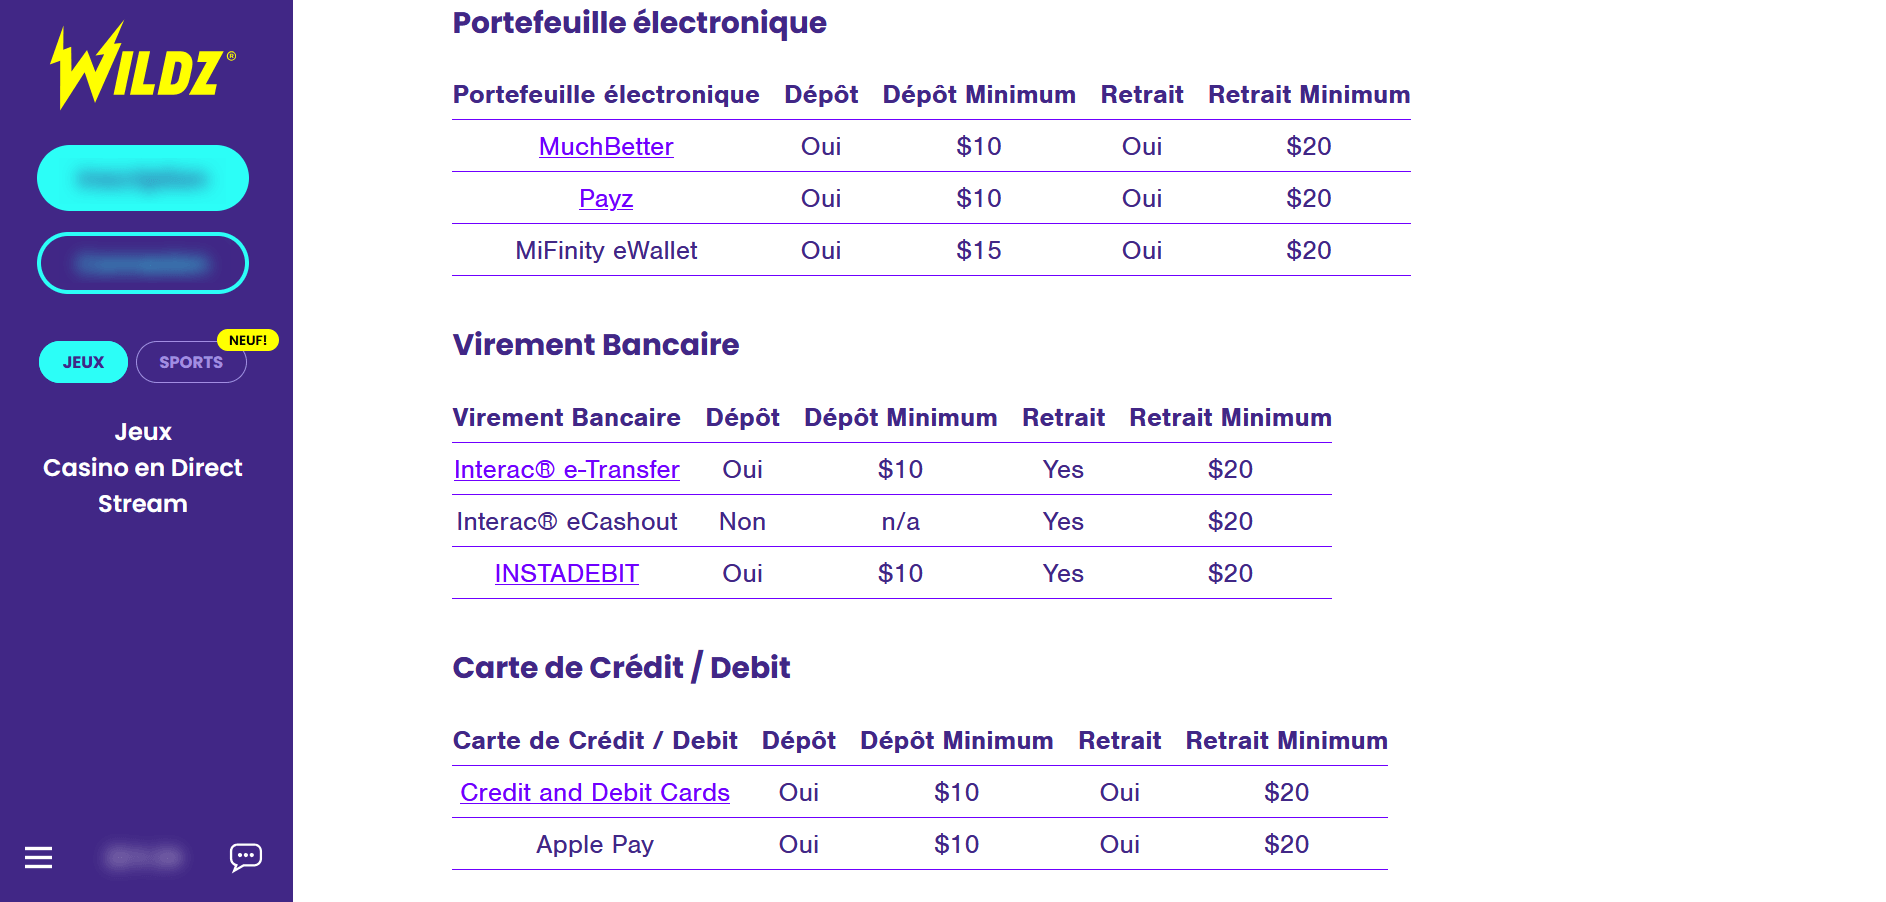Viewport: 1886px width, 902px height.
Task: Click the MiFinity eWallet table cell
Action: pos(606,251)
